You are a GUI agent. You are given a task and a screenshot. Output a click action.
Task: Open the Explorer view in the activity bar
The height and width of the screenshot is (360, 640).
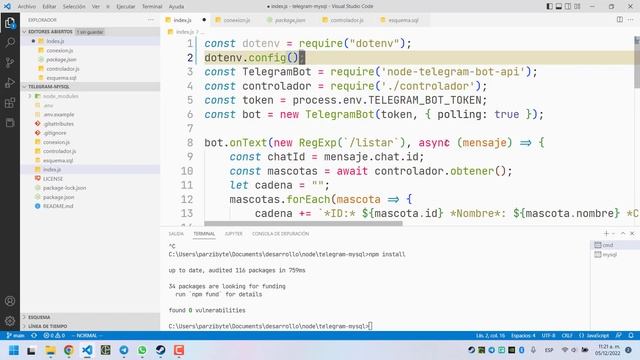point(10,23)
